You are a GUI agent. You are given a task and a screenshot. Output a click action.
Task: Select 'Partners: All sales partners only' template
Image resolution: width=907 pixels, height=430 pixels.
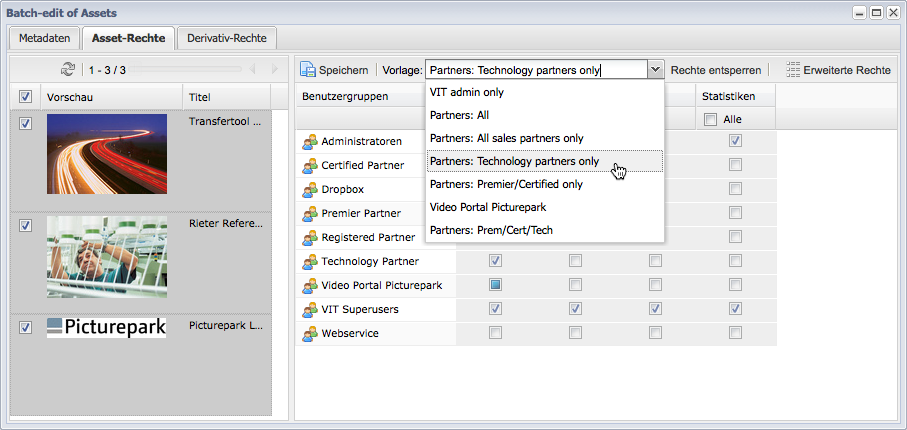[544, 138]
